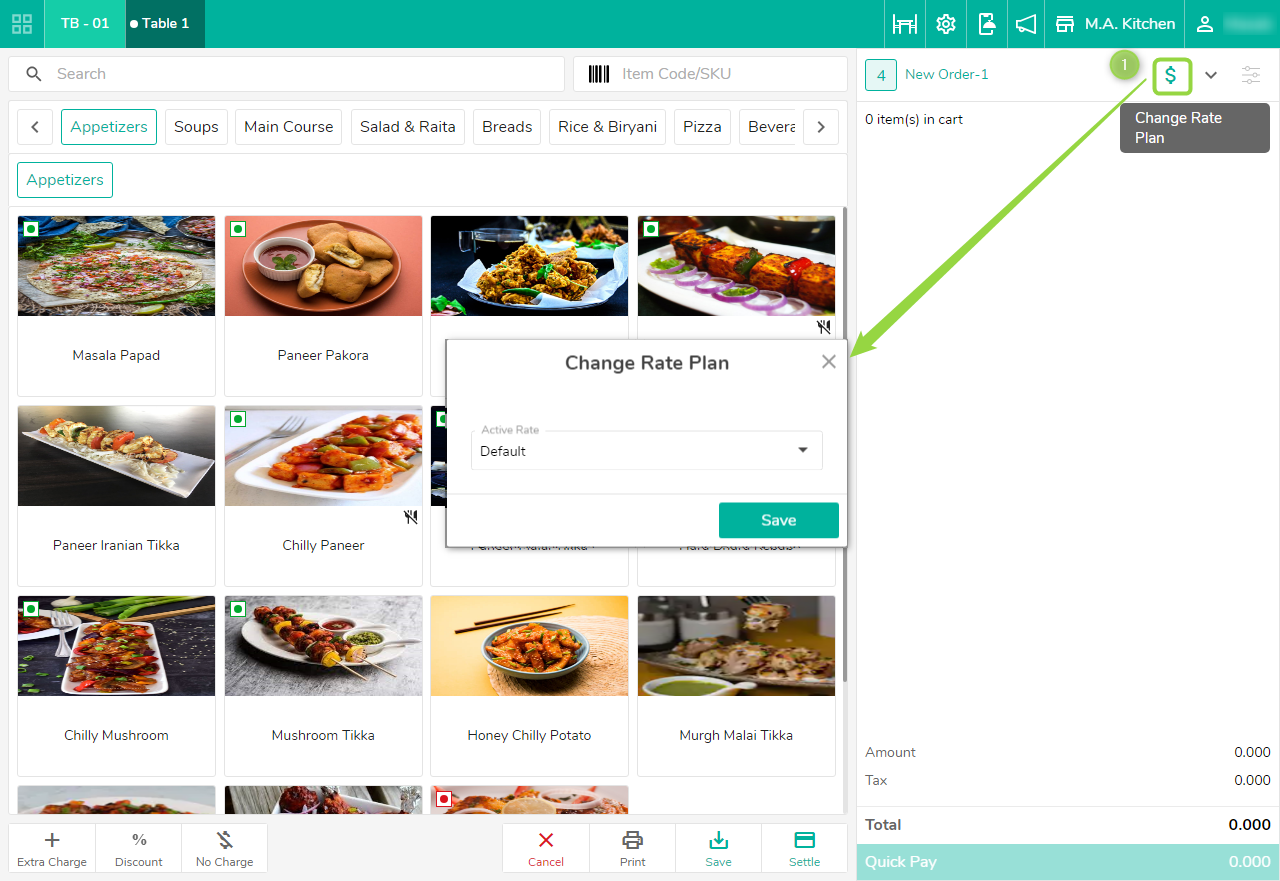Click the New Order-1 label

coord(947,74)
